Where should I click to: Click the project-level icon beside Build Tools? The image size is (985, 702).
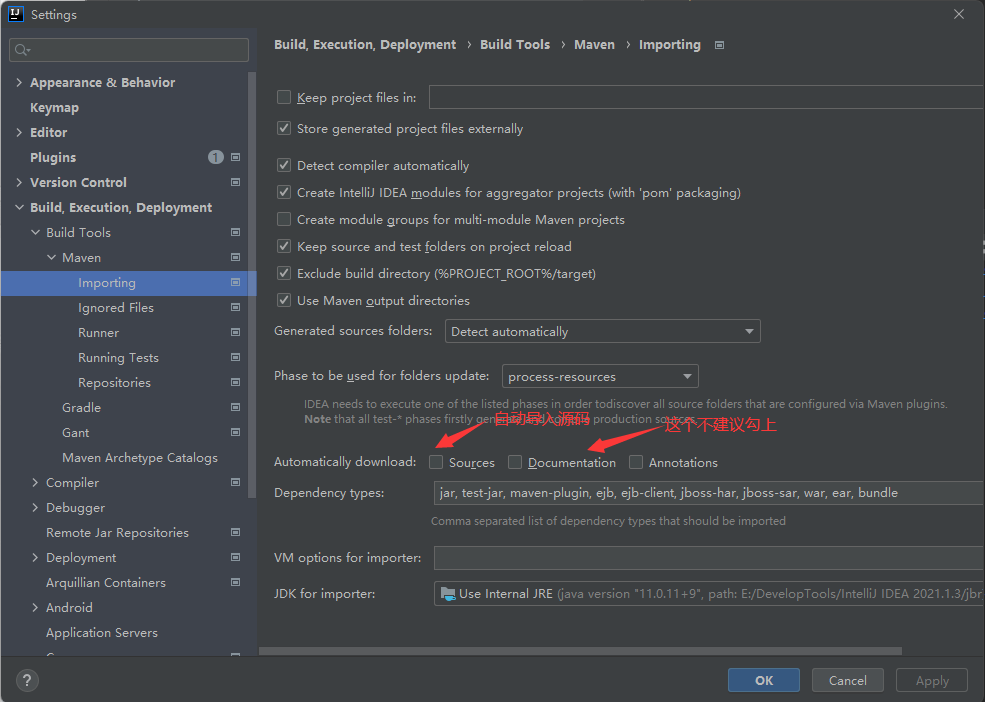pos(236,233)
